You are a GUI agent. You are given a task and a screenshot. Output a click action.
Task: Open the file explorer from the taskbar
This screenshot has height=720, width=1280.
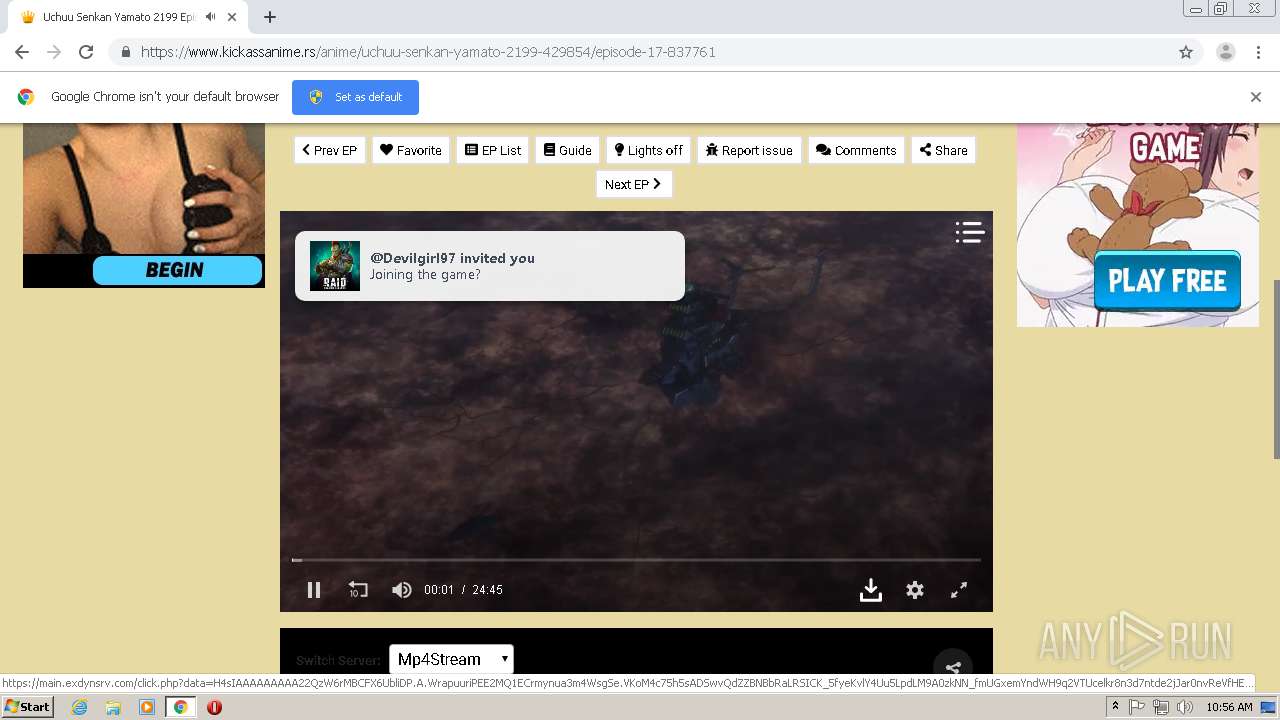(x=113, y=707)
